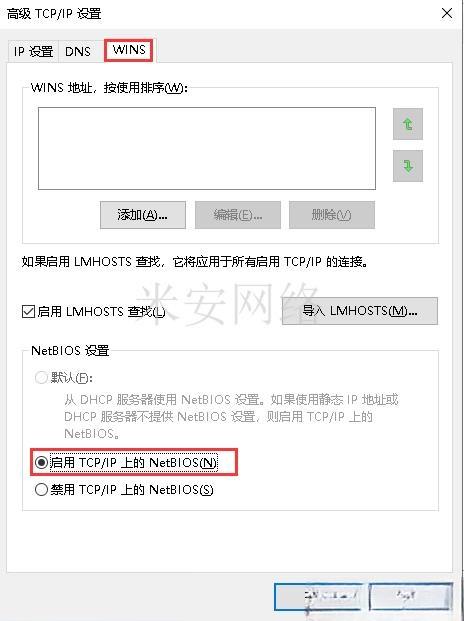The width and height of the screenshot is (464, 621).
Task: Open the DNS tab
Action: pos(78,51)
